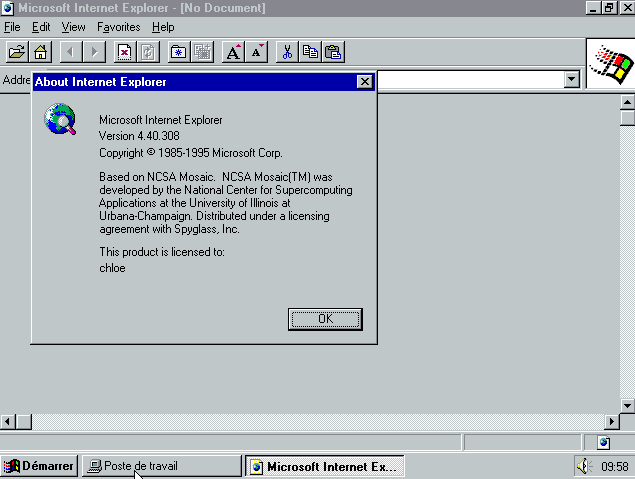Click the vertical scrollbar up arrow
The width and height of the screenshot is (635, 479).
[x=627, y=102]
